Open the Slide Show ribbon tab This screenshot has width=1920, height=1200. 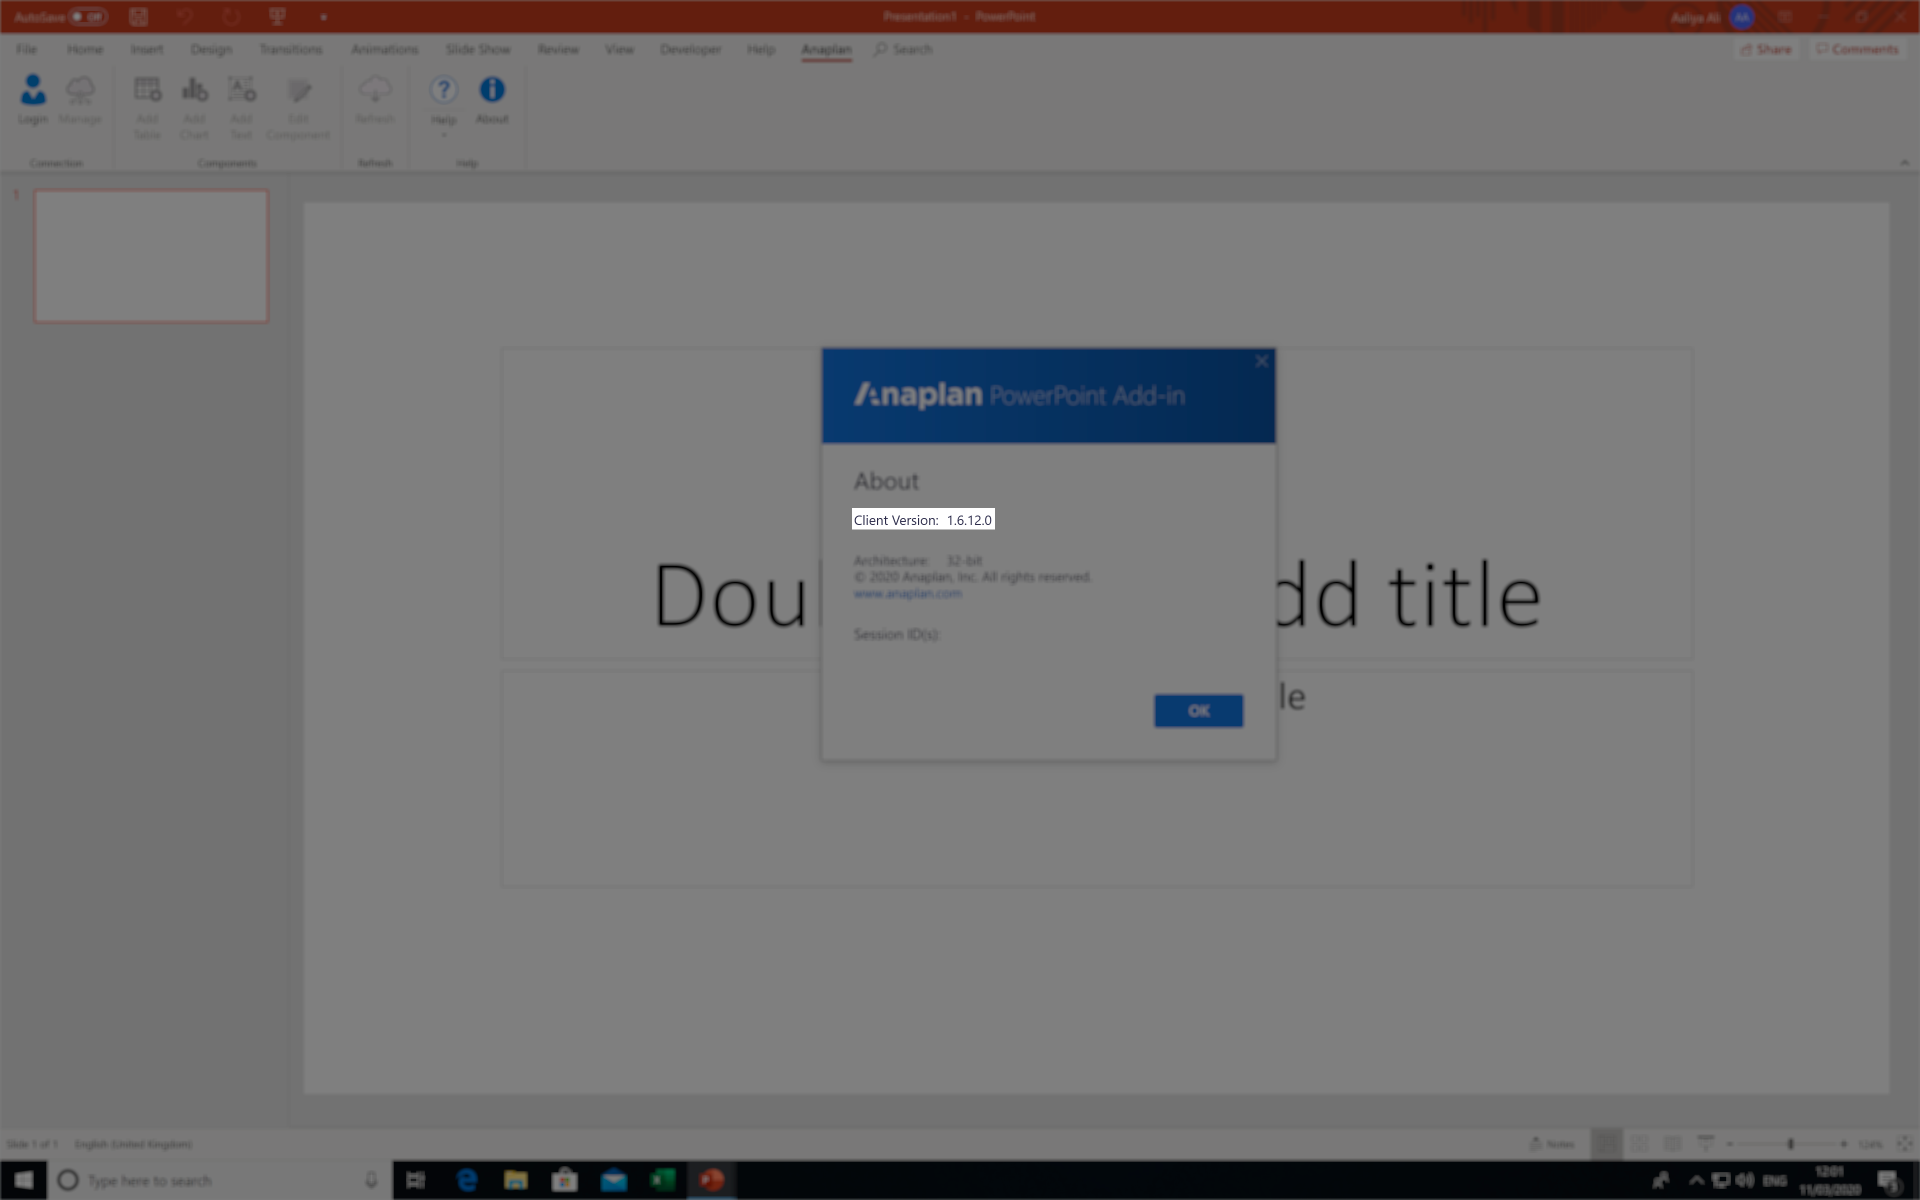tap(478, 49)
